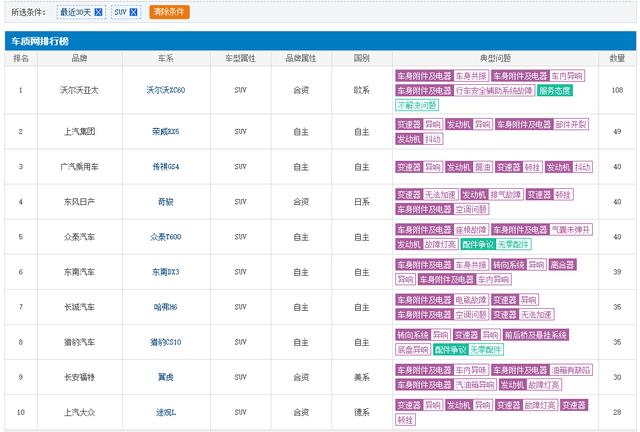
Task: Open the 荣威RX5 car series link
Action: [x=166, y=131]
